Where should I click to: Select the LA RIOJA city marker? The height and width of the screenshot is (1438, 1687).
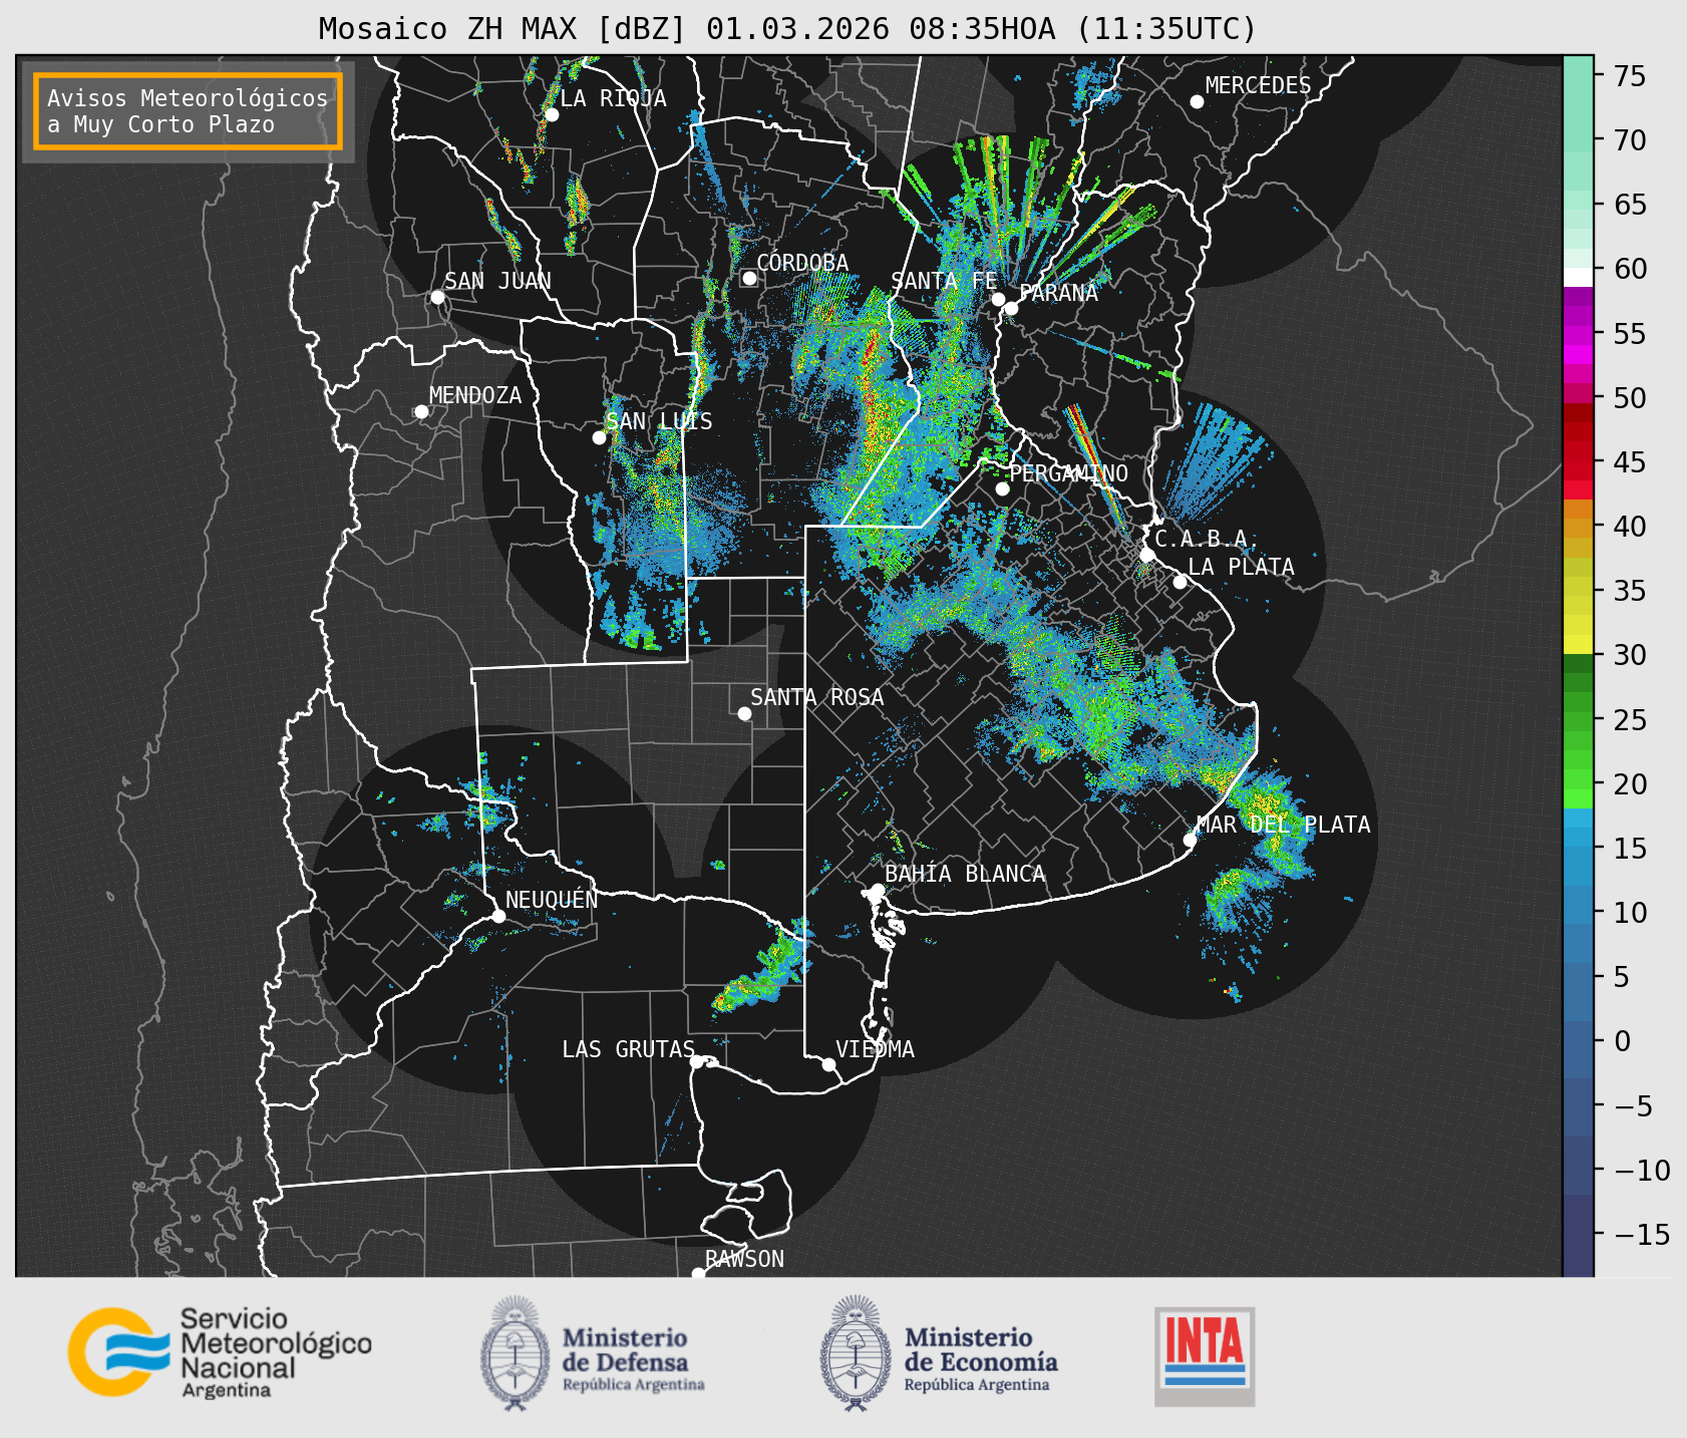click(x=551, y=115)
